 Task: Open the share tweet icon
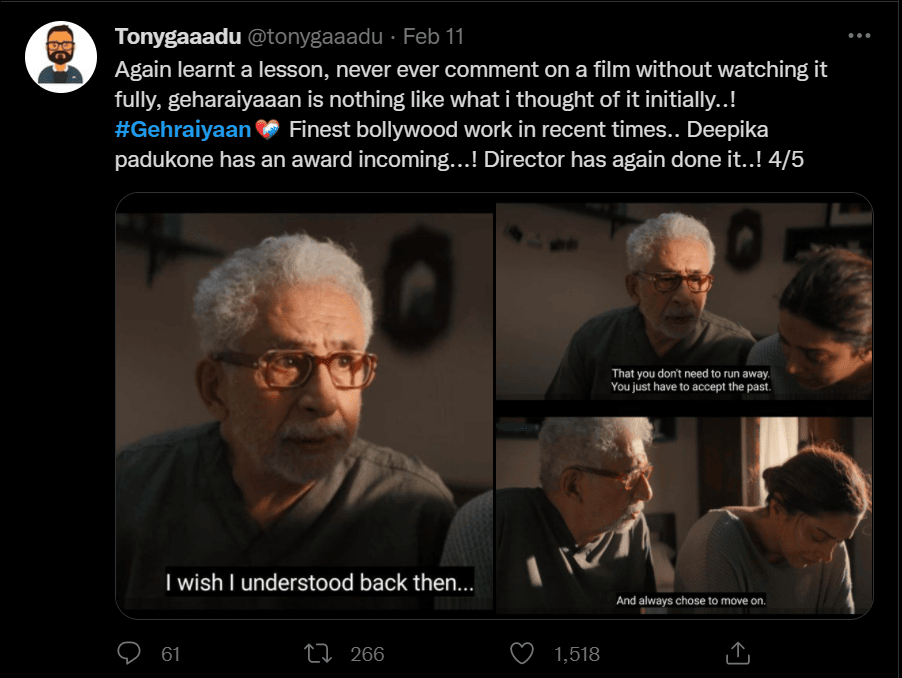(x=736, y=653)
